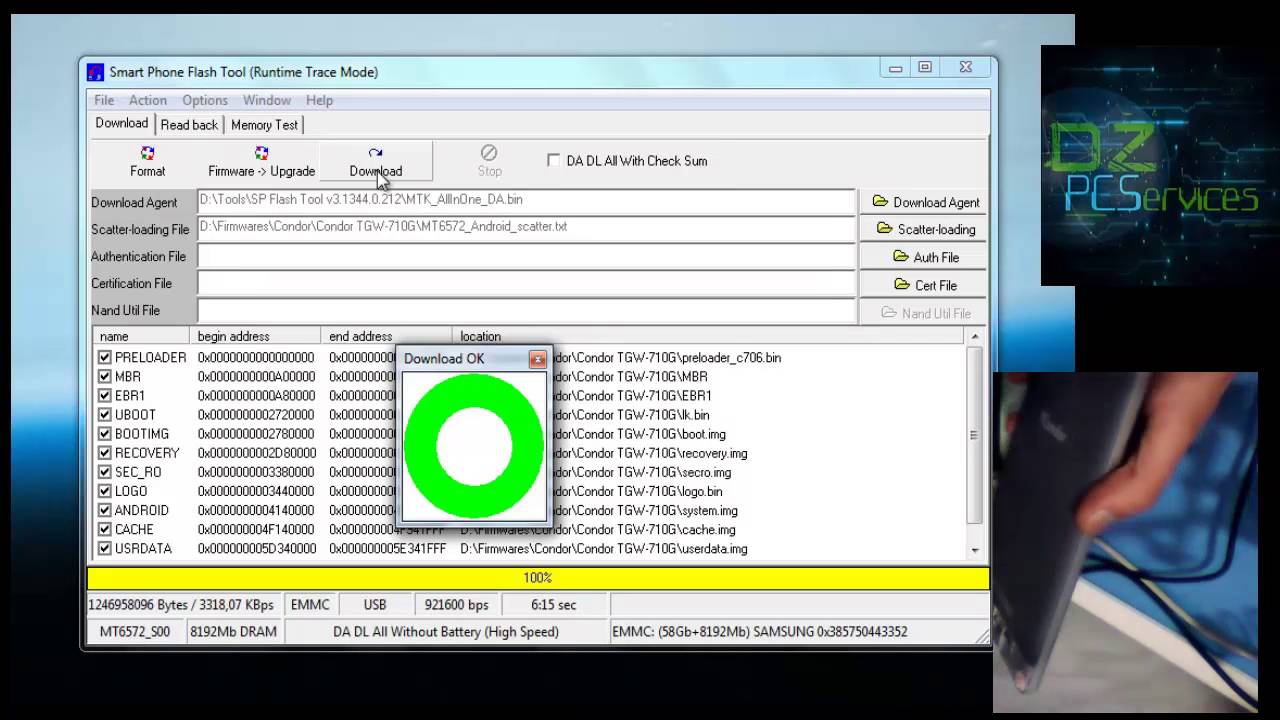Click the partition list scroll-down arrow
The width and height of the screenshot is (1280, 720).
coord(975,550)
